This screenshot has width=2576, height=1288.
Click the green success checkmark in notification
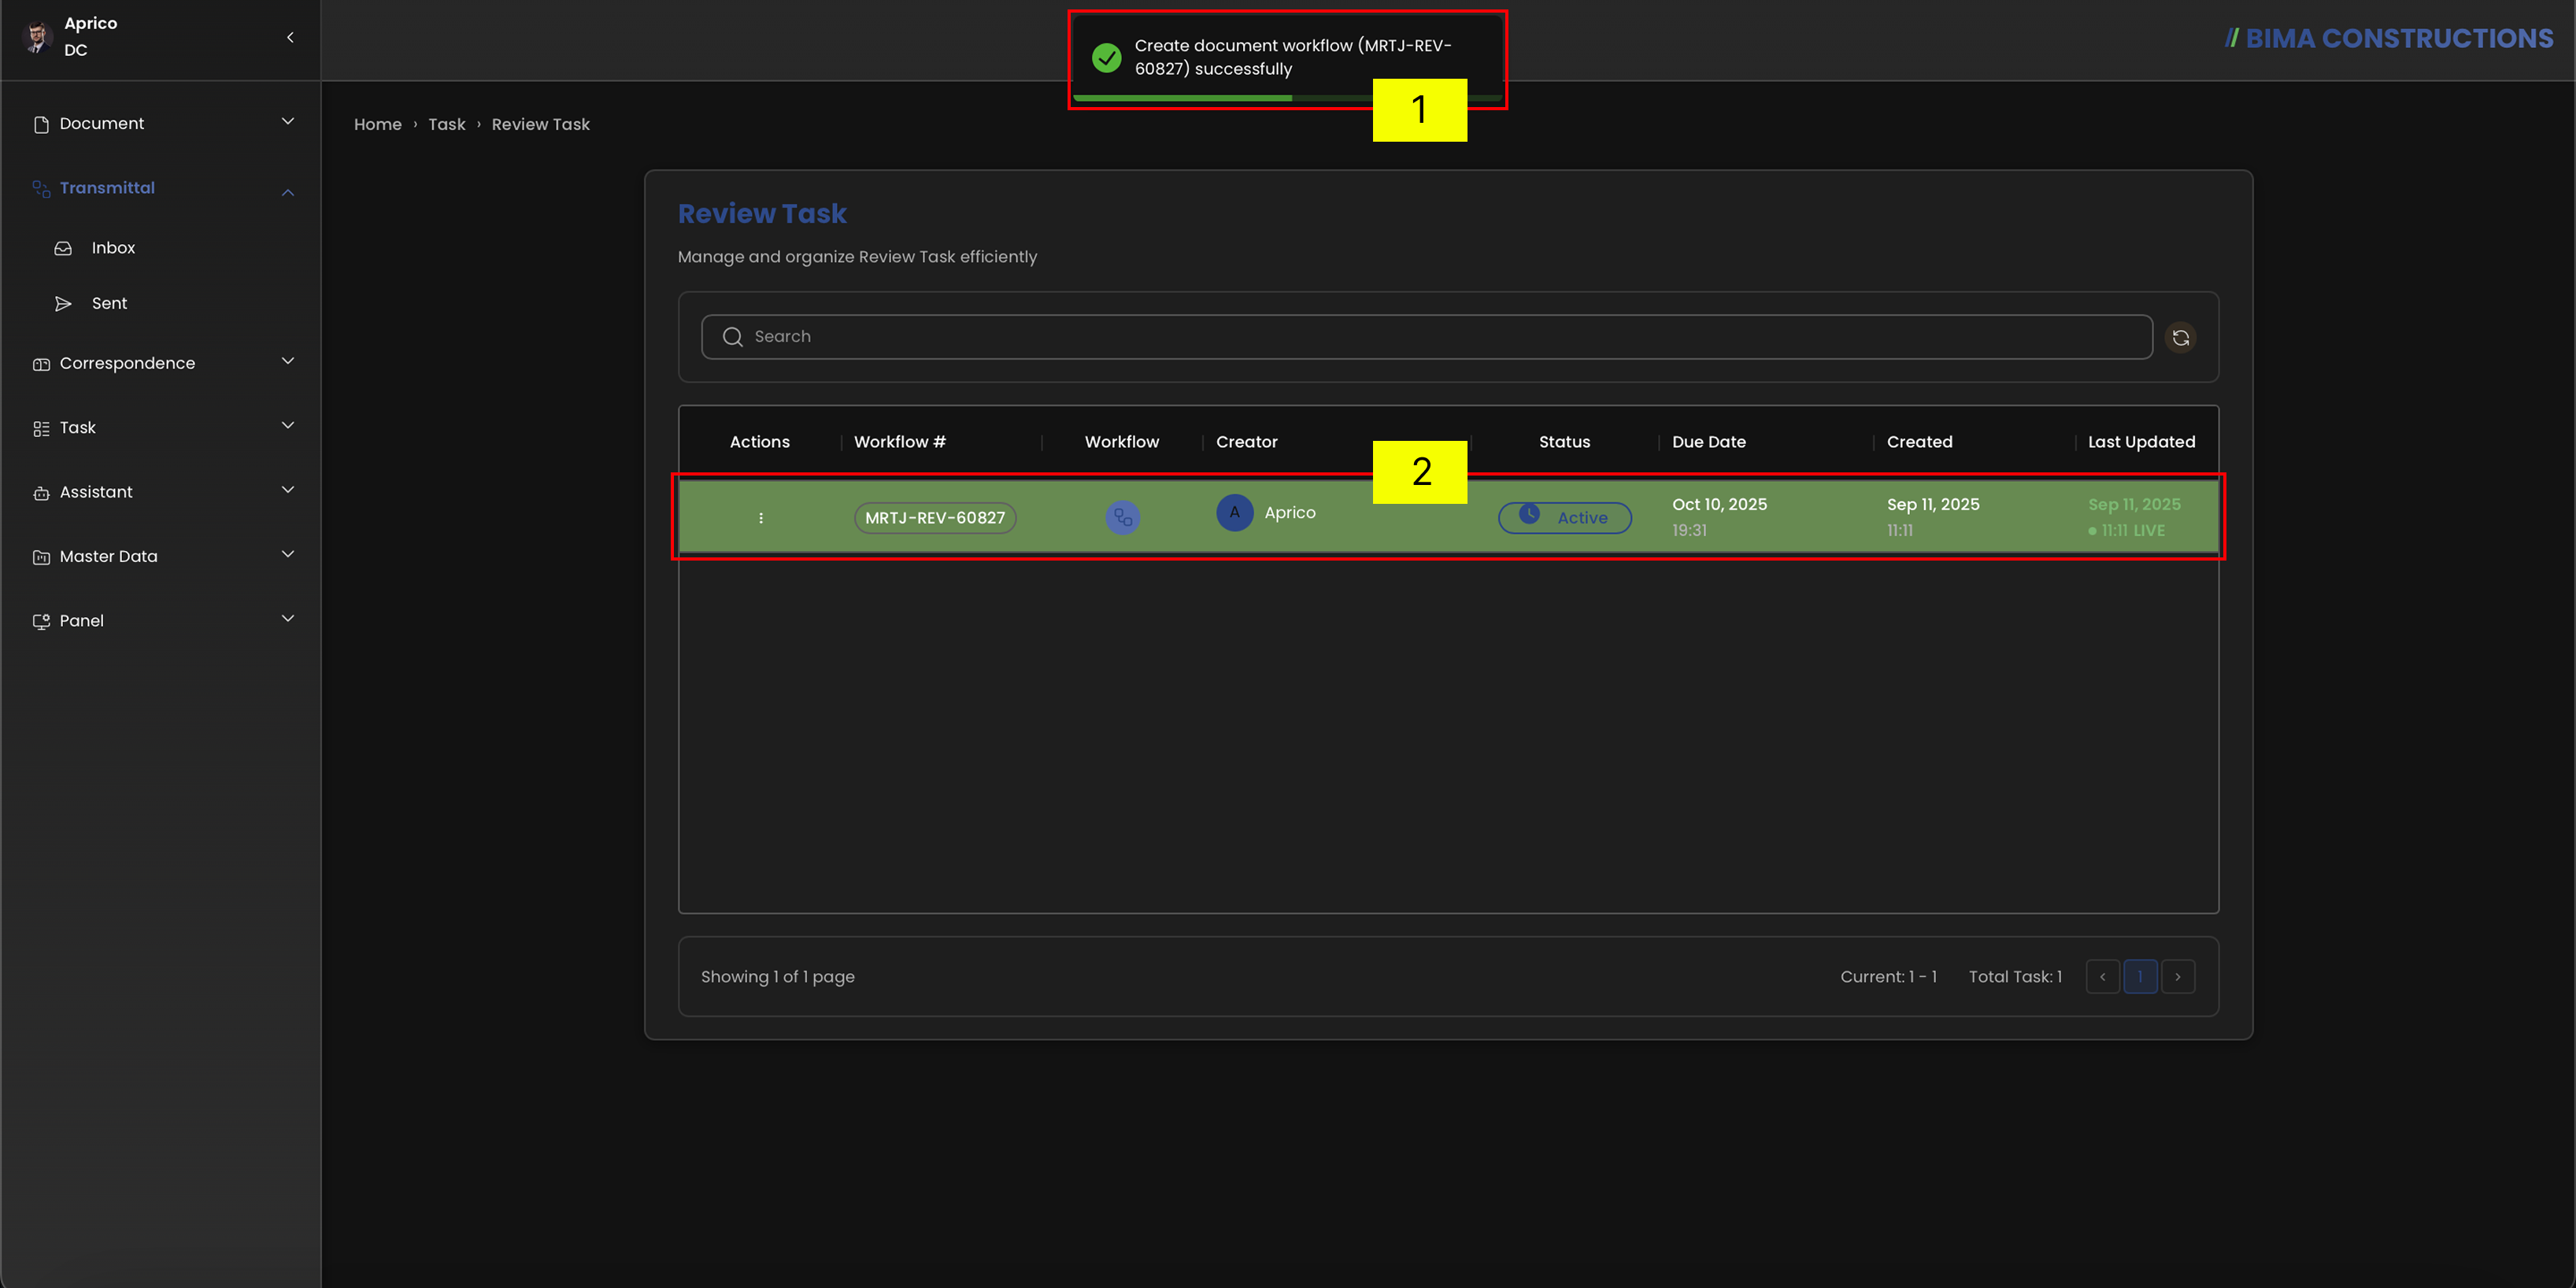coord(1106,57)
